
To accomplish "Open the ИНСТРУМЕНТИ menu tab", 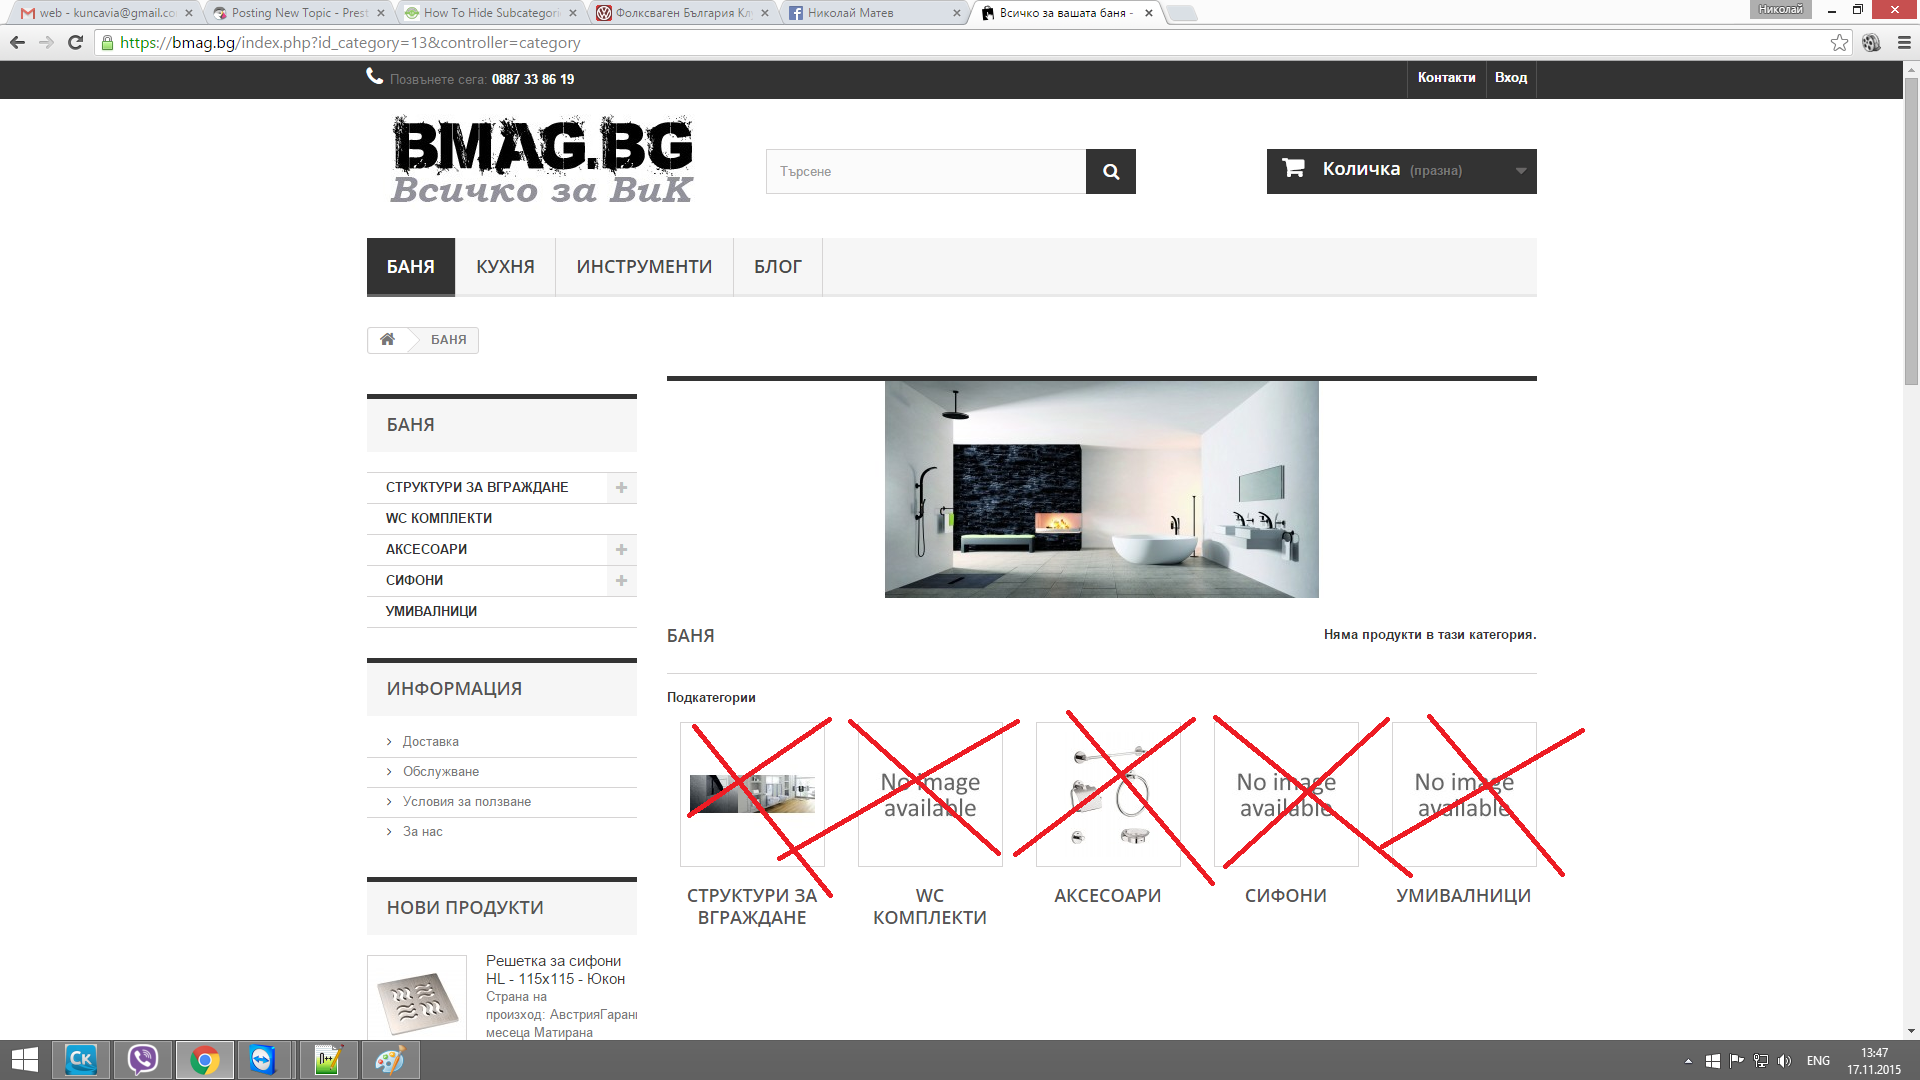I will [x=644, y=267].
